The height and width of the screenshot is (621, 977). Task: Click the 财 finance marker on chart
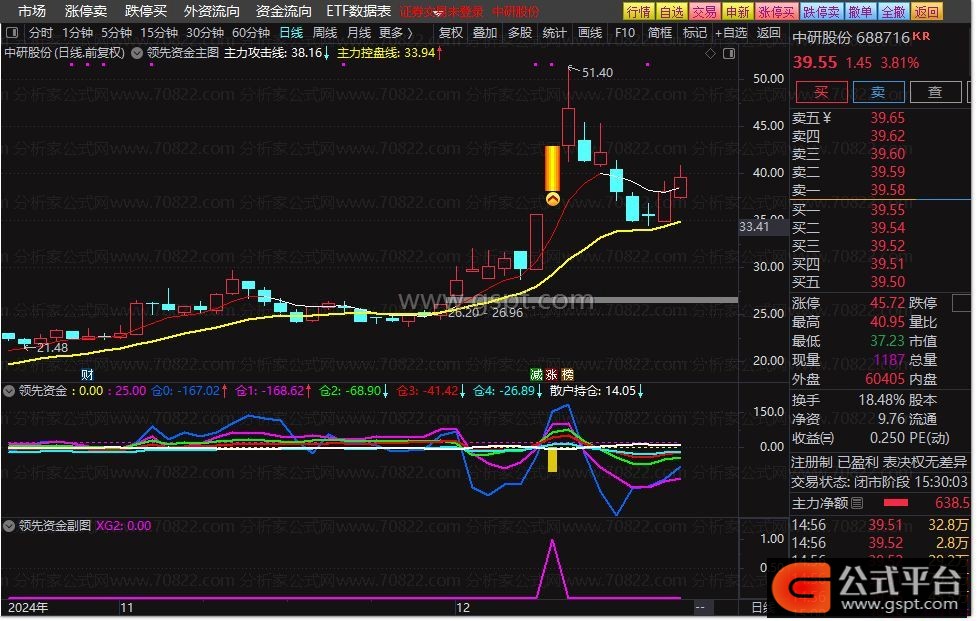(x=87, y=374)
